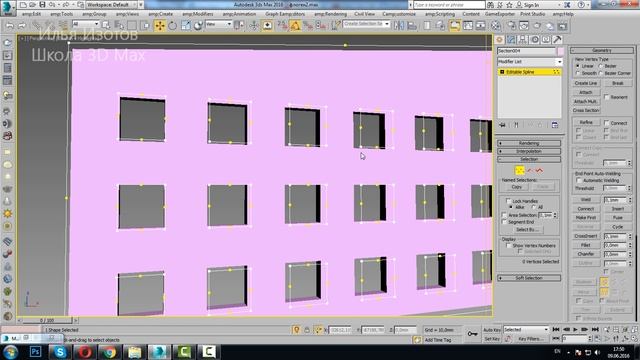Toggle the Angle Snap icon
The image size is (640, 360).
[295, 26]
